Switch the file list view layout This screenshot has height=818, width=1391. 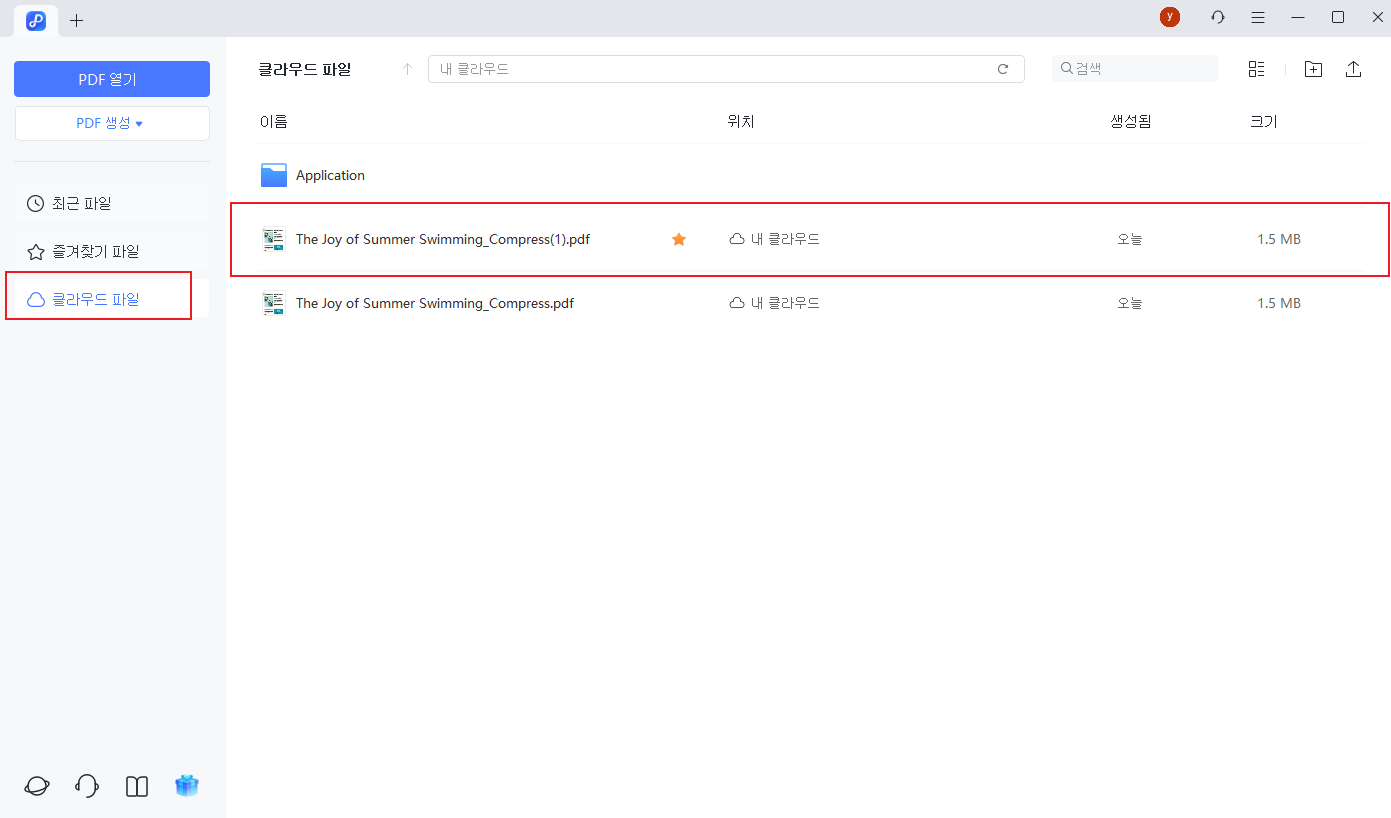point(1256,69)
